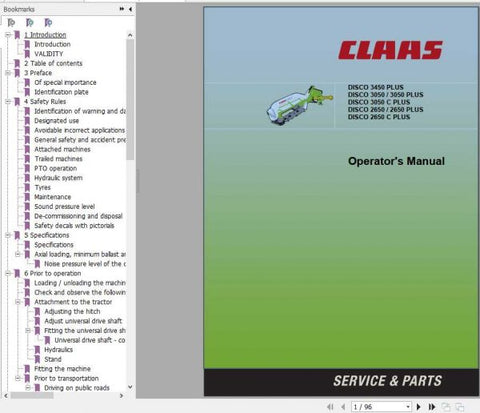The width and height of the screenshot is (480, 413).
Task: Click the bookmarks vertical scrollbar thumb
Action: [x=130, y=99]
